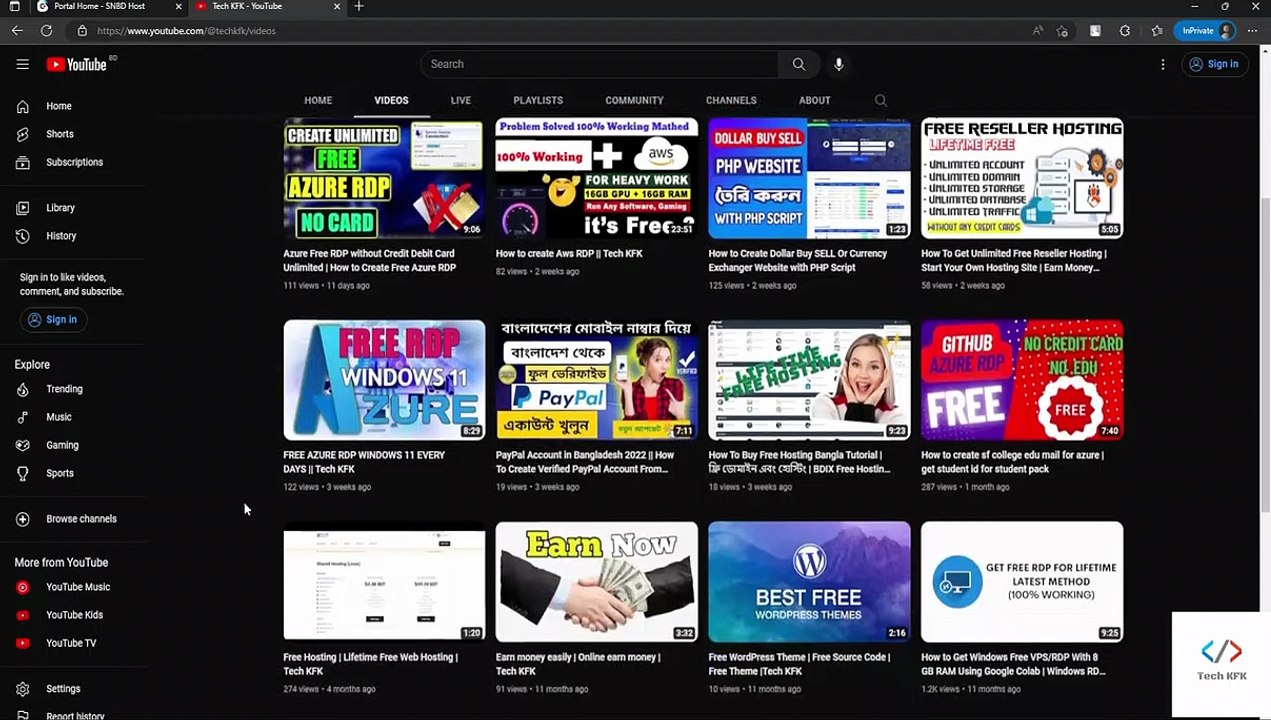Open GitHub Azure RDP Free thumbnail
The height and width of the screenshot is (720, 1271).
(x=1022, y=380)
